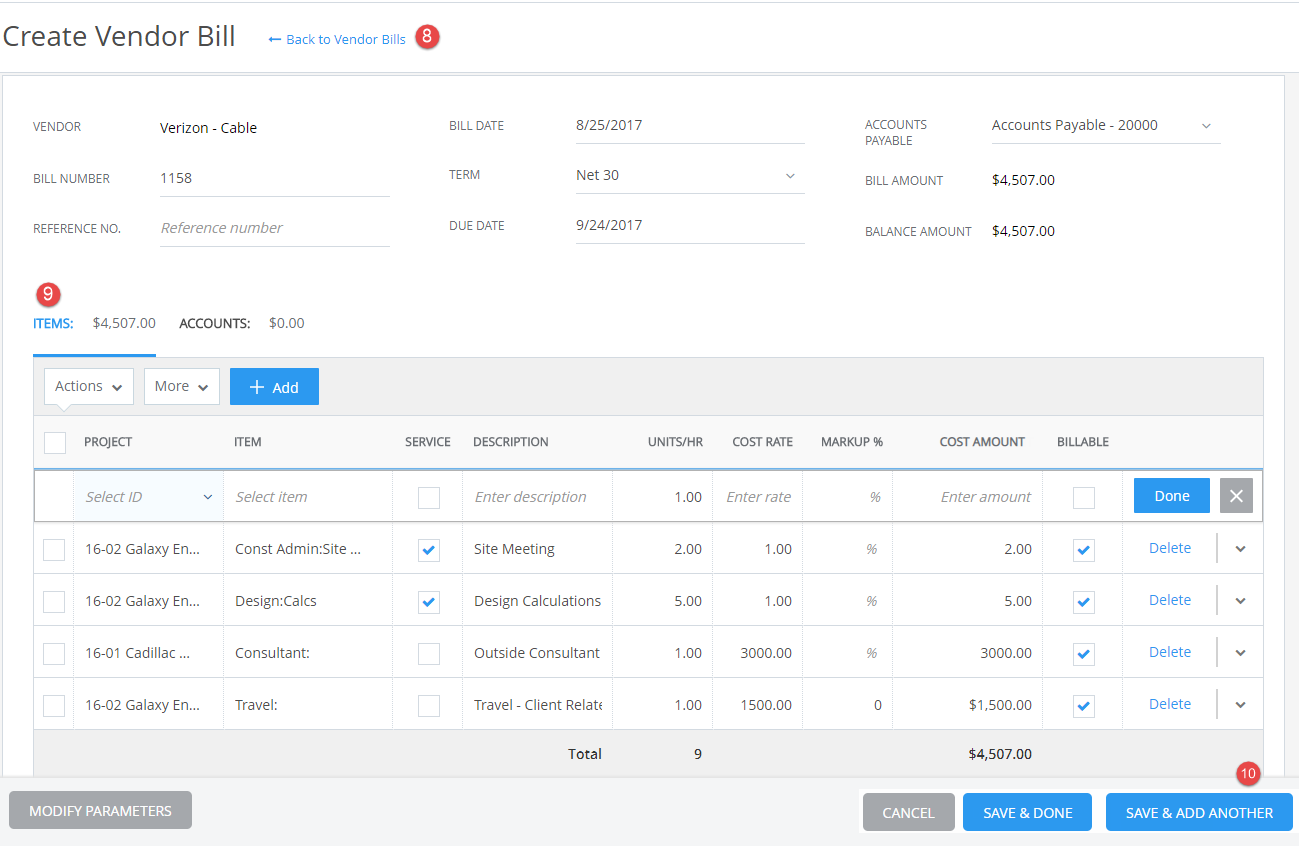Delete the Travel row
1299x846 pixels.
[1170, 704]
